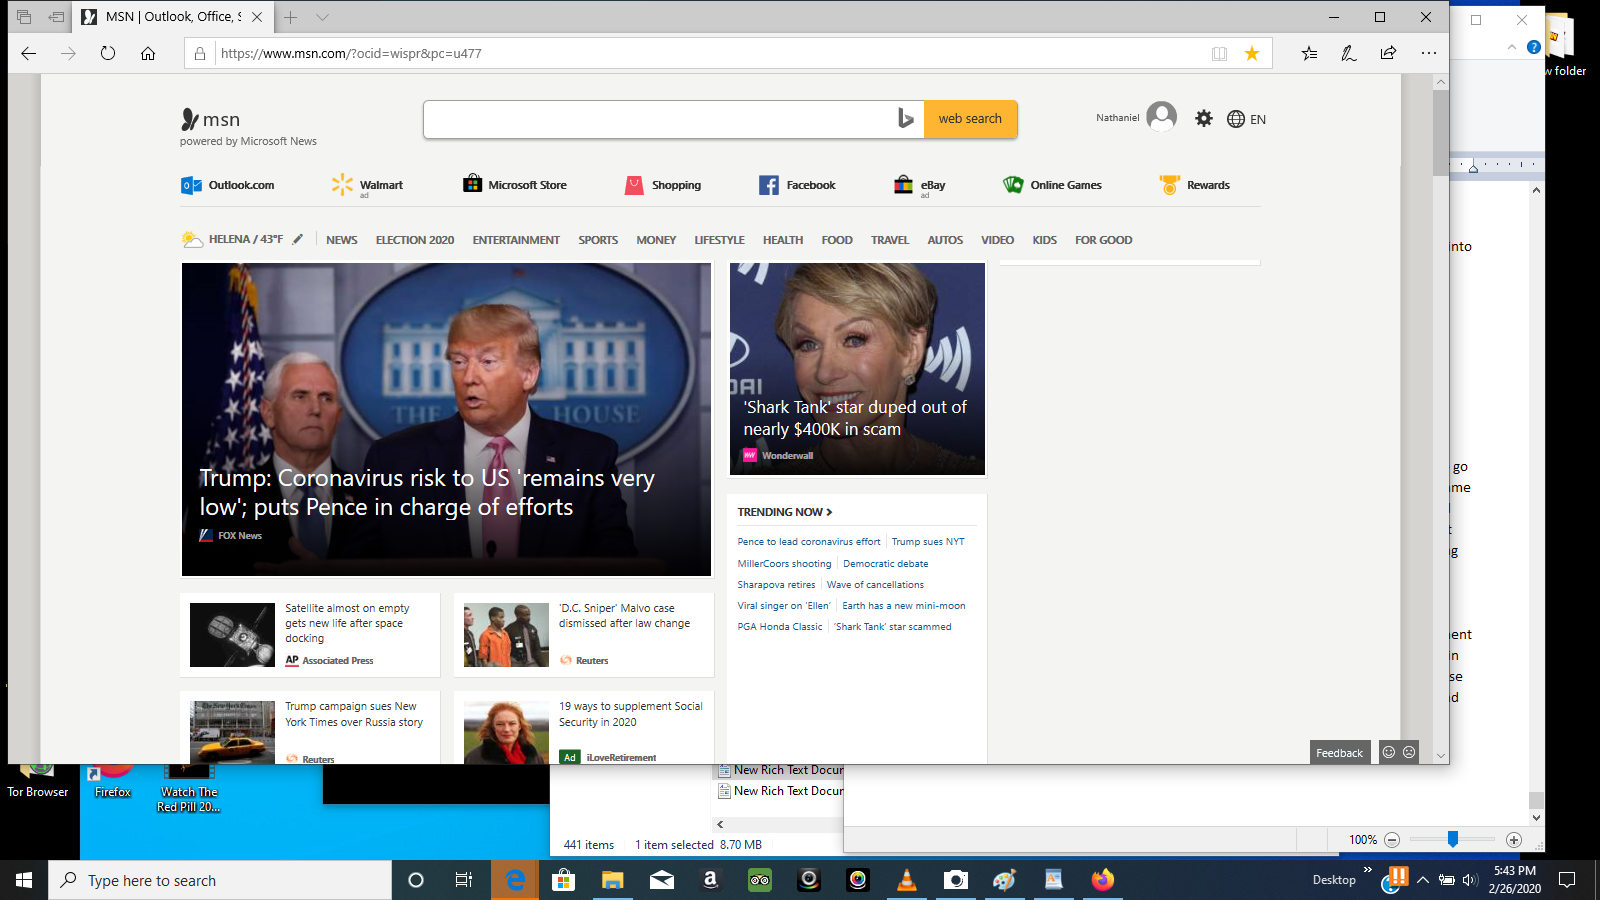Open the SPORTS category

coord(598,240)
